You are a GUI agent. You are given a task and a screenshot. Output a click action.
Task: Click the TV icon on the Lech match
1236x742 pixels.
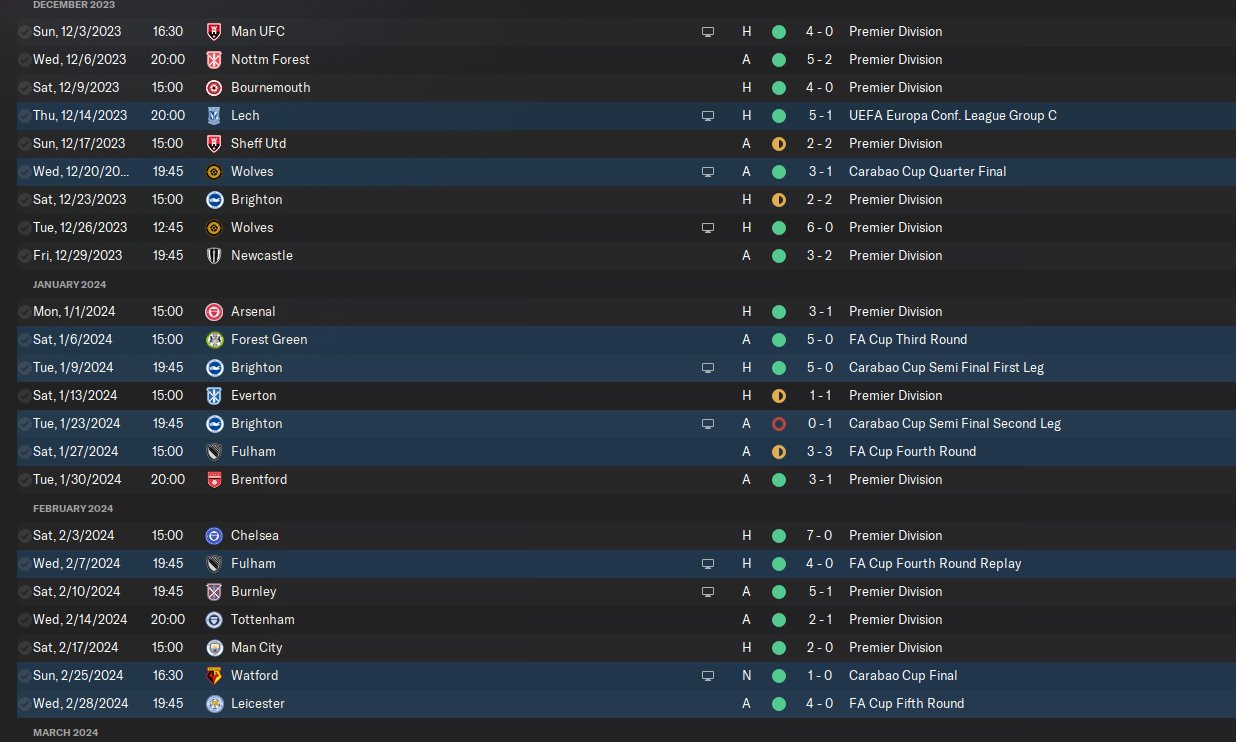click(x=708, y=116)
